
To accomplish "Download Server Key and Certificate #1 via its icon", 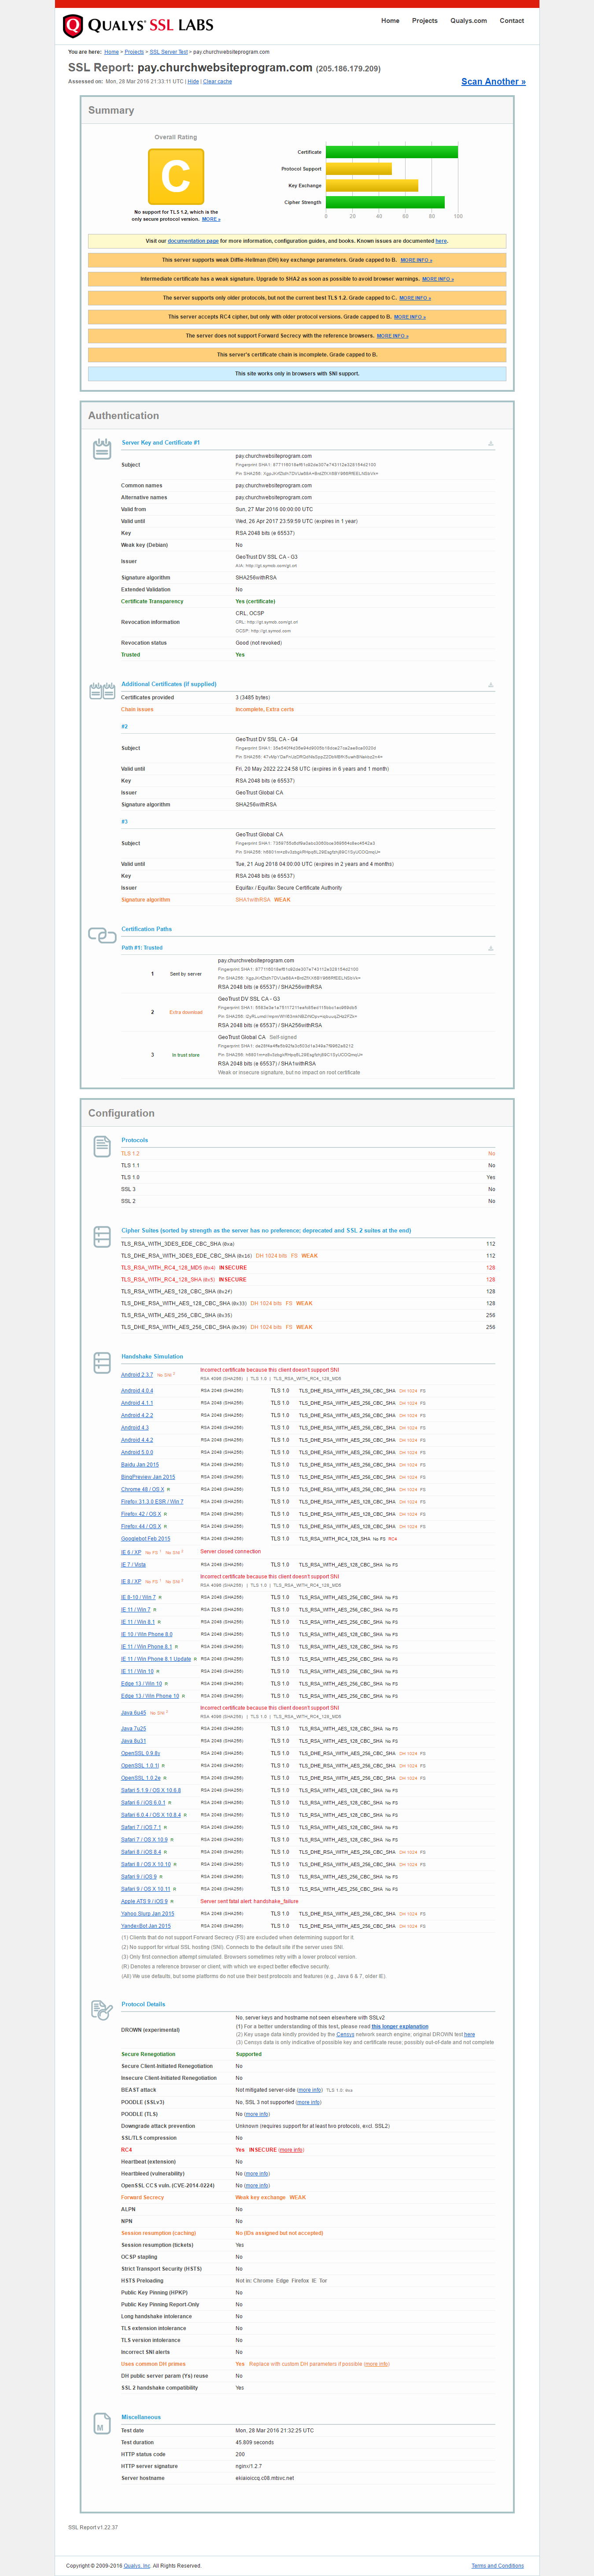I will [x=490, y=443].
